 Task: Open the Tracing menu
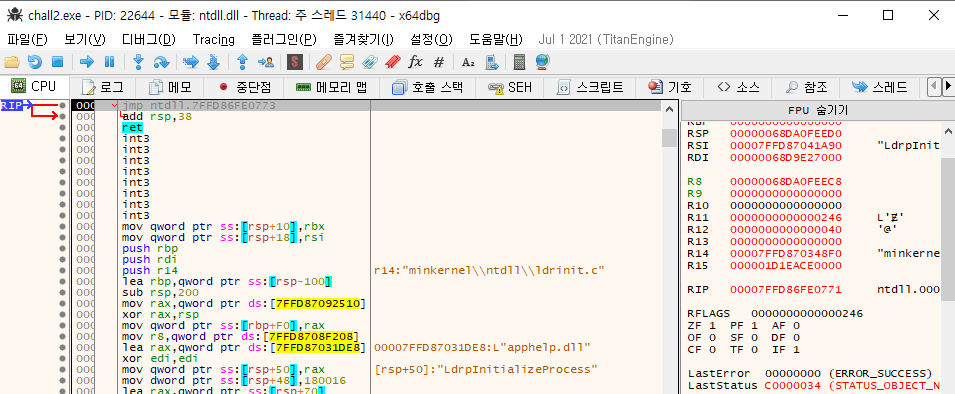pos(214,40)
